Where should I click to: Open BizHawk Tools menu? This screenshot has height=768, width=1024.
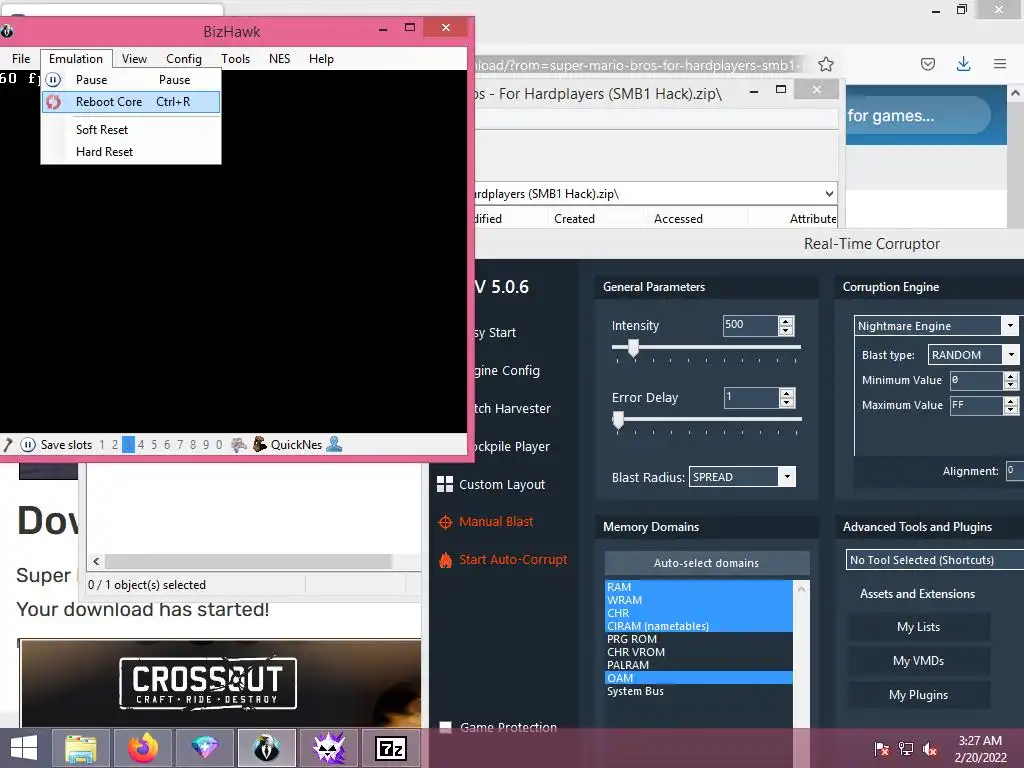[x=235, y=59]
